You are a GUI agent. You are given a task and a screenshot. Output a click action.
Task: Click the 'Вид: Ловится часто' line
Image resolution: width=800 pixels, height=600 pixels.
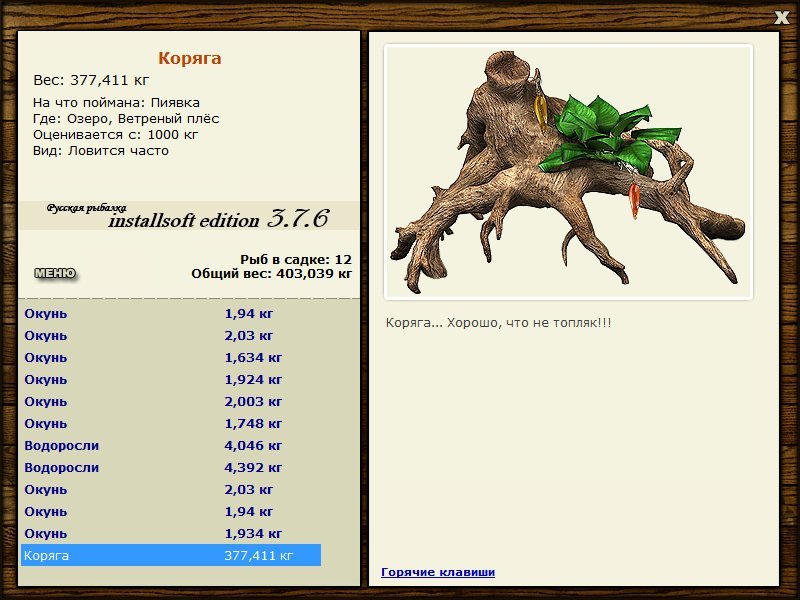coord(101,151)
